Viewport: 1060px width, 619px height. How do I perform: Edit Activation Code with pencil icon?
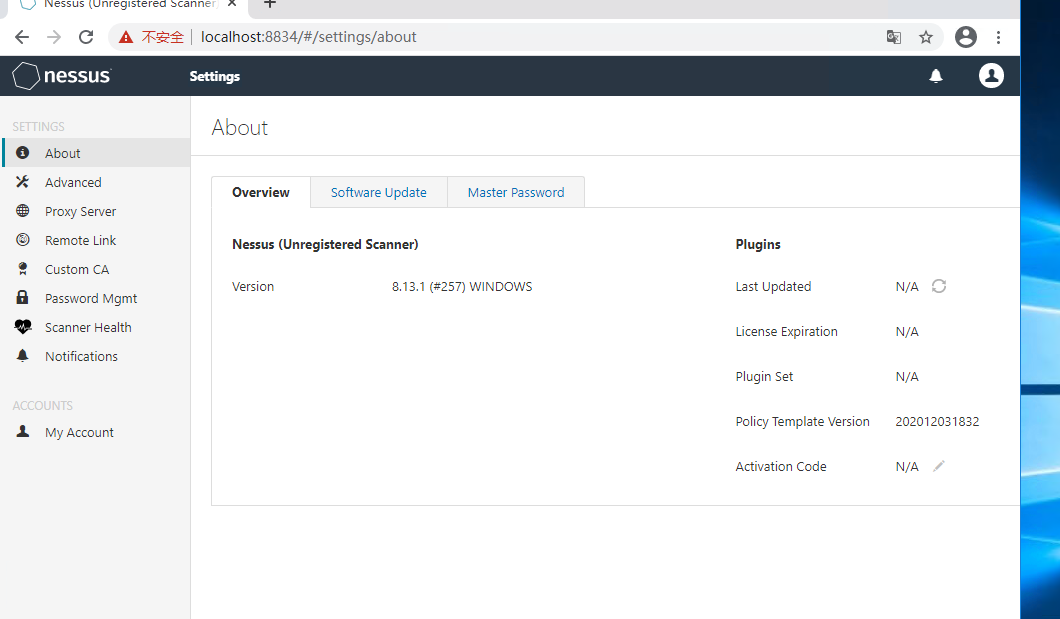[x=938, y=466]
